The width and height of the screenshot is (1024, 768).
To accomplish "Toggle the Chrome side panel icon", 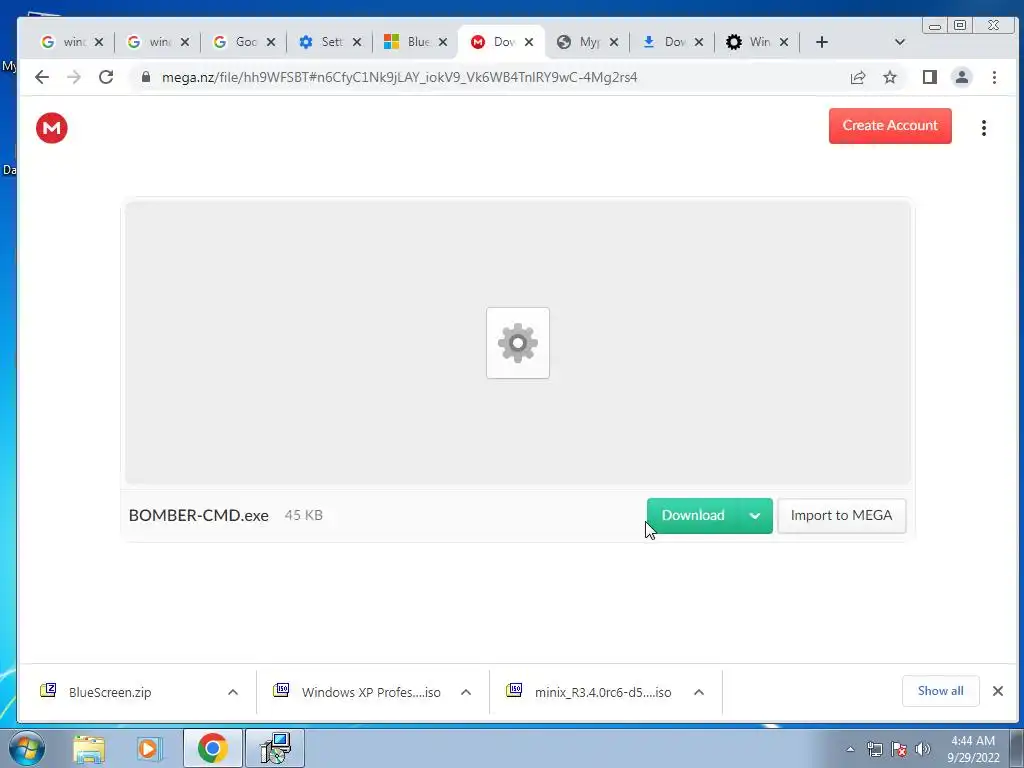I will 929,78.
